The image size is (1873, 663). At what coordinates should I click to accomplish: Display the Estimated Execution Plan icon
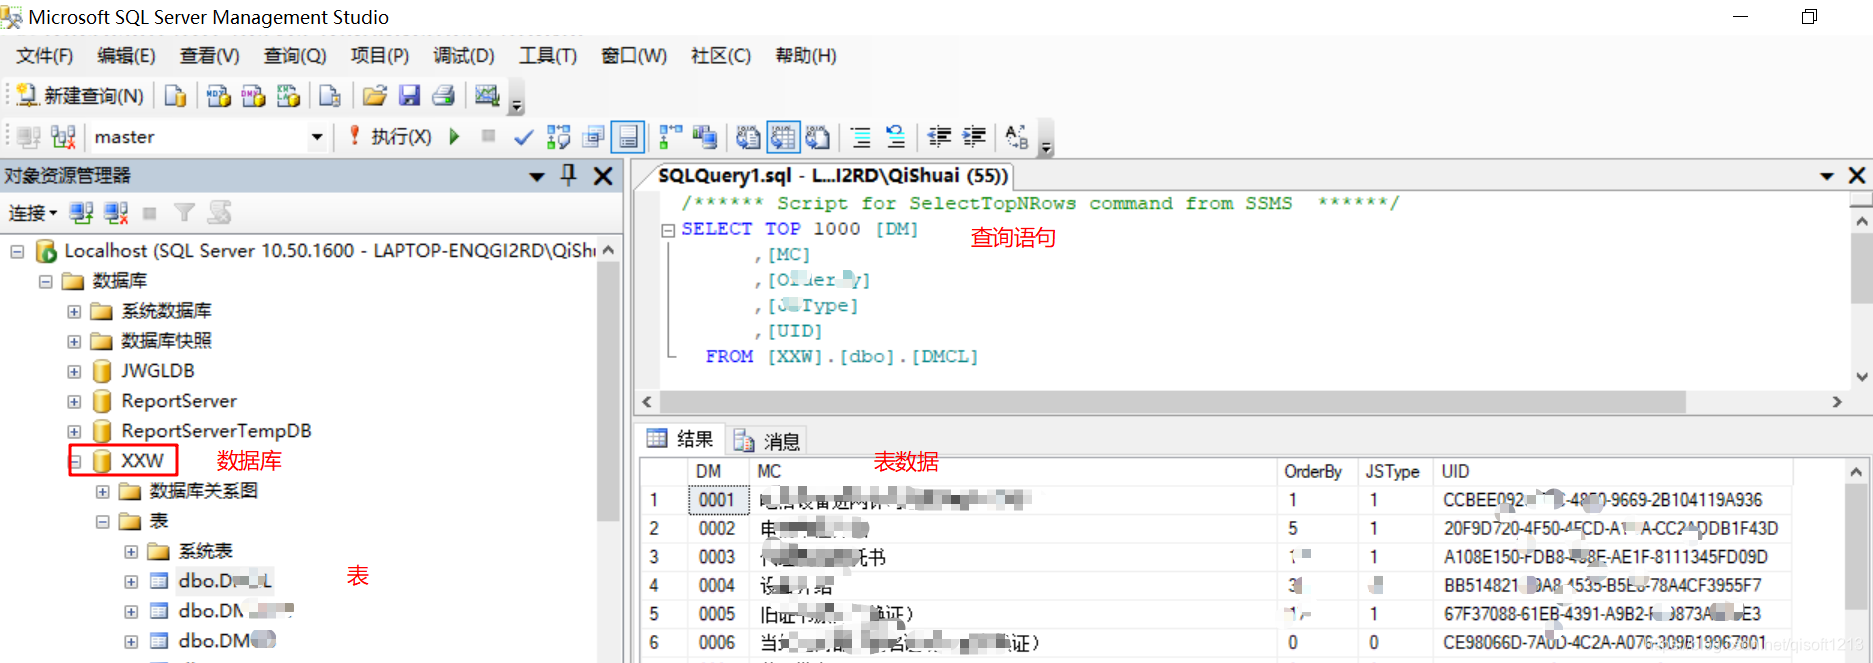(558, 137)
